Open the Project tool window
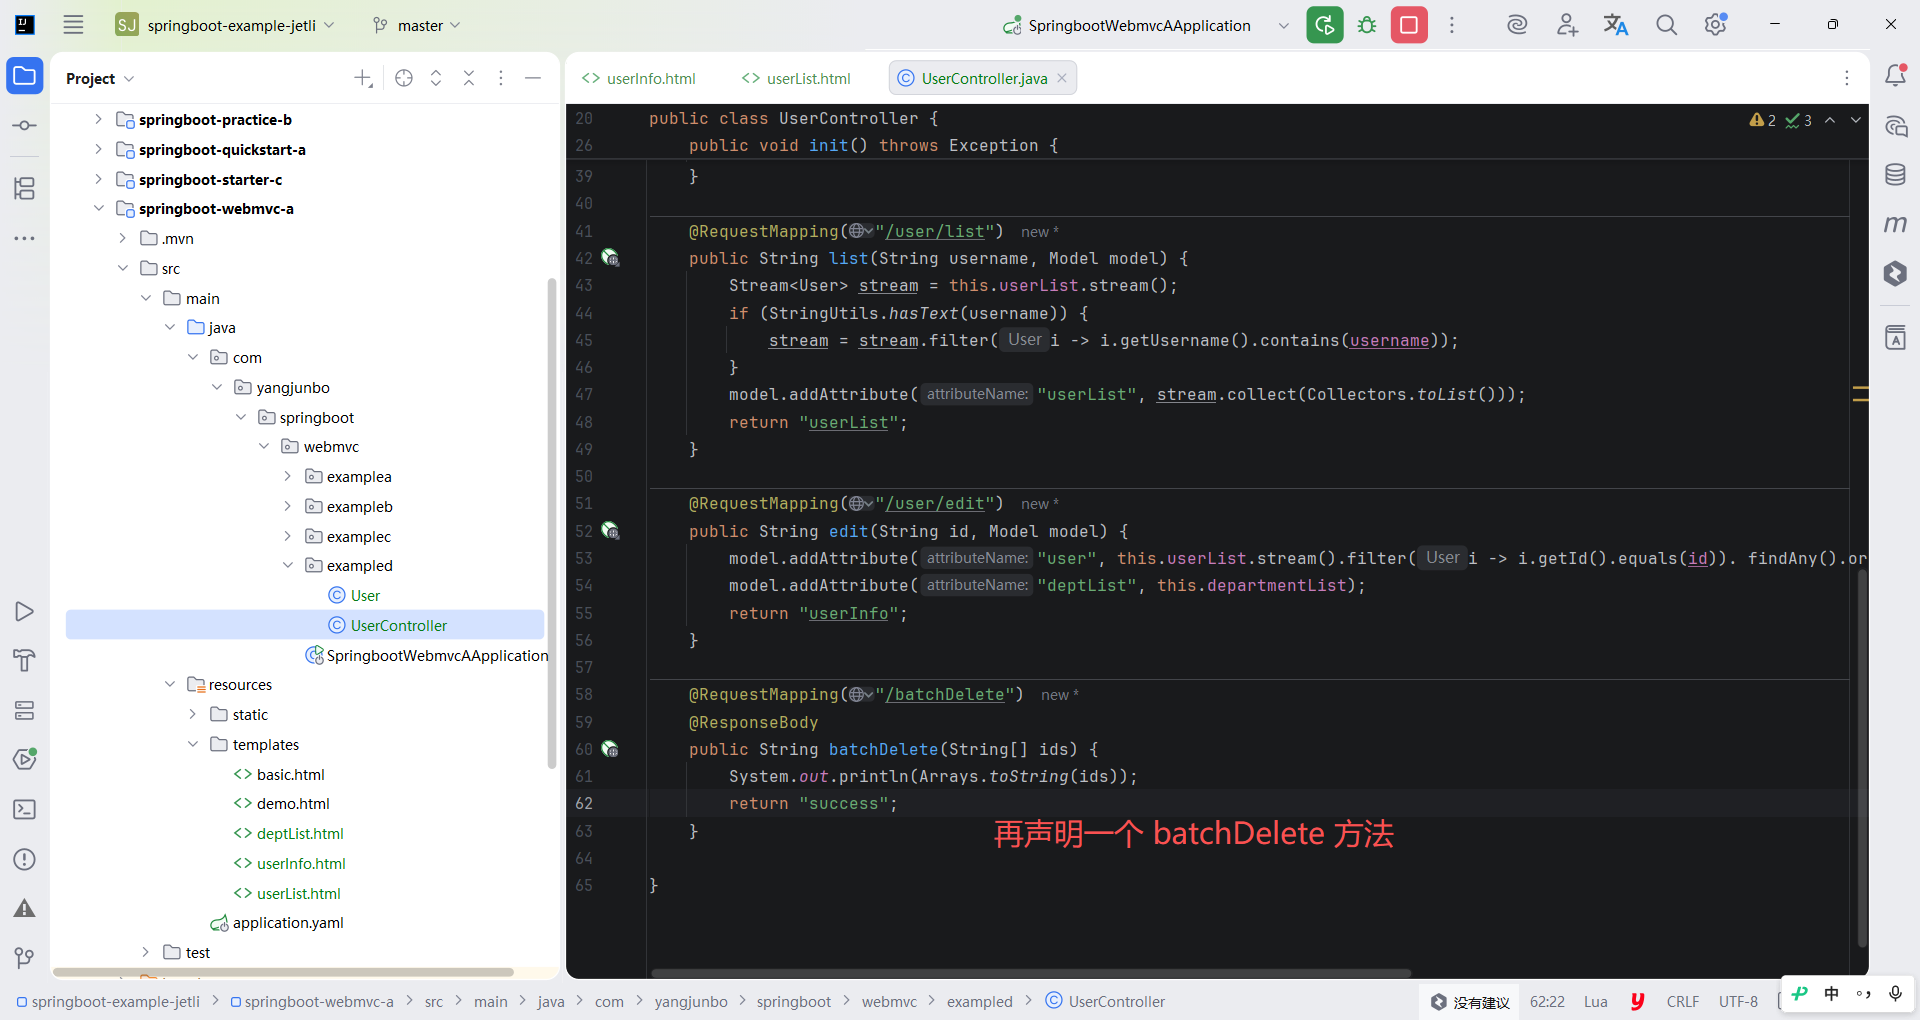 pos(25,76)
